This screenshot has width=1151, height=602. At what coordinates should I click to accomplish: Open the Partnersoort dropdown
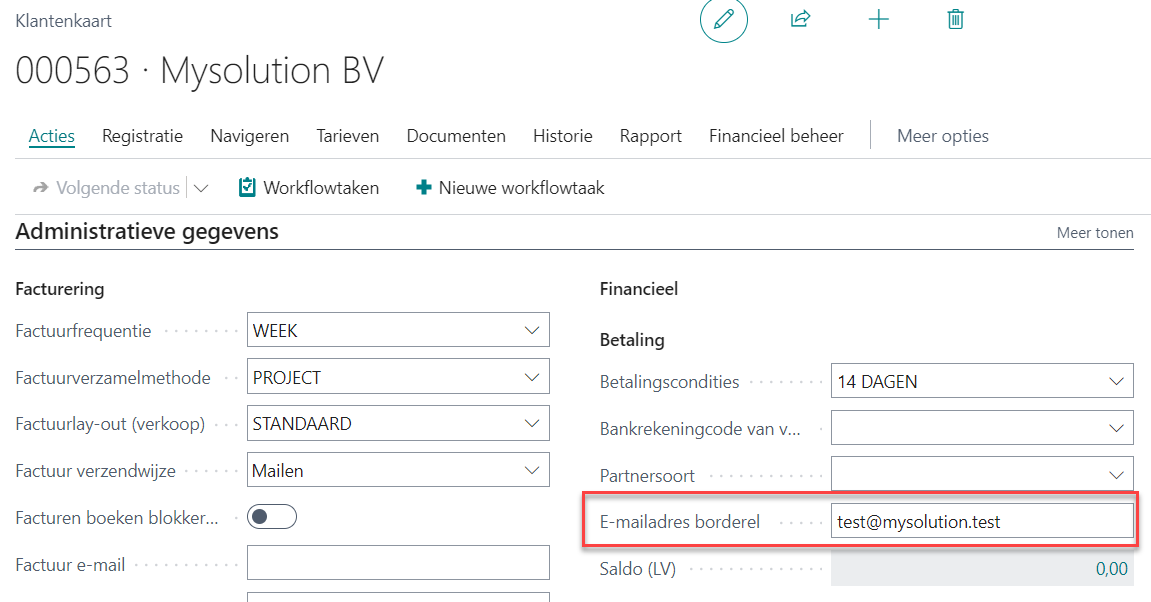coord(1116,475)
